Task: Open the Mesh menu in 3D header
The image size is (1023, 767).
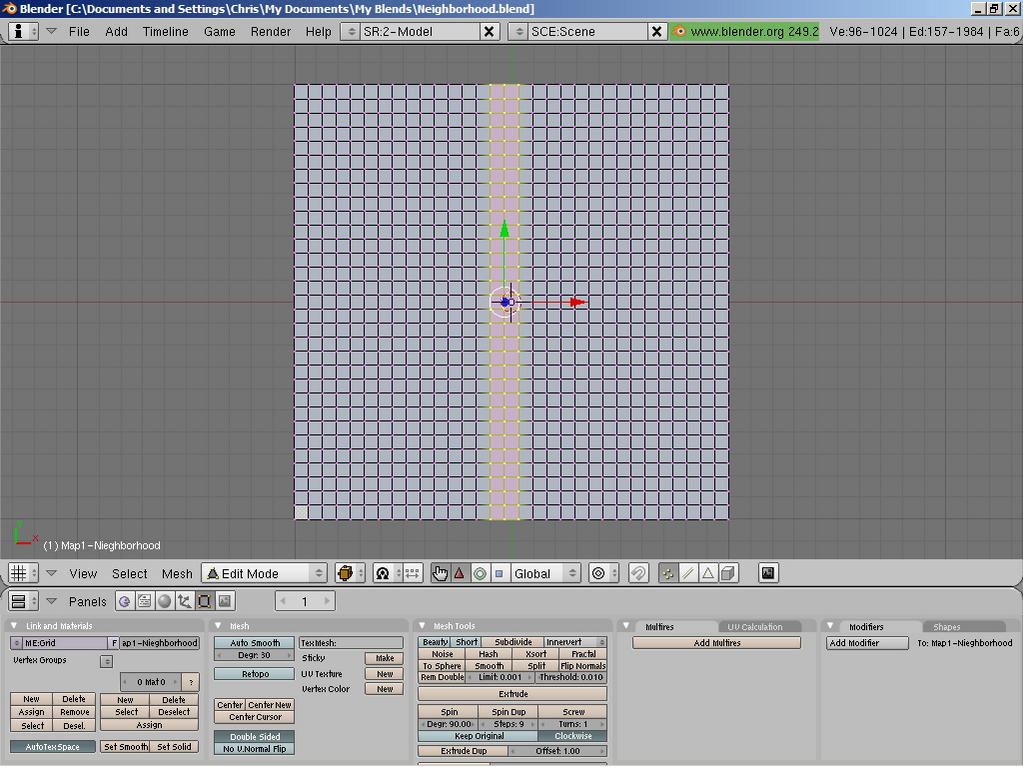Action: (x=177, y=573)
